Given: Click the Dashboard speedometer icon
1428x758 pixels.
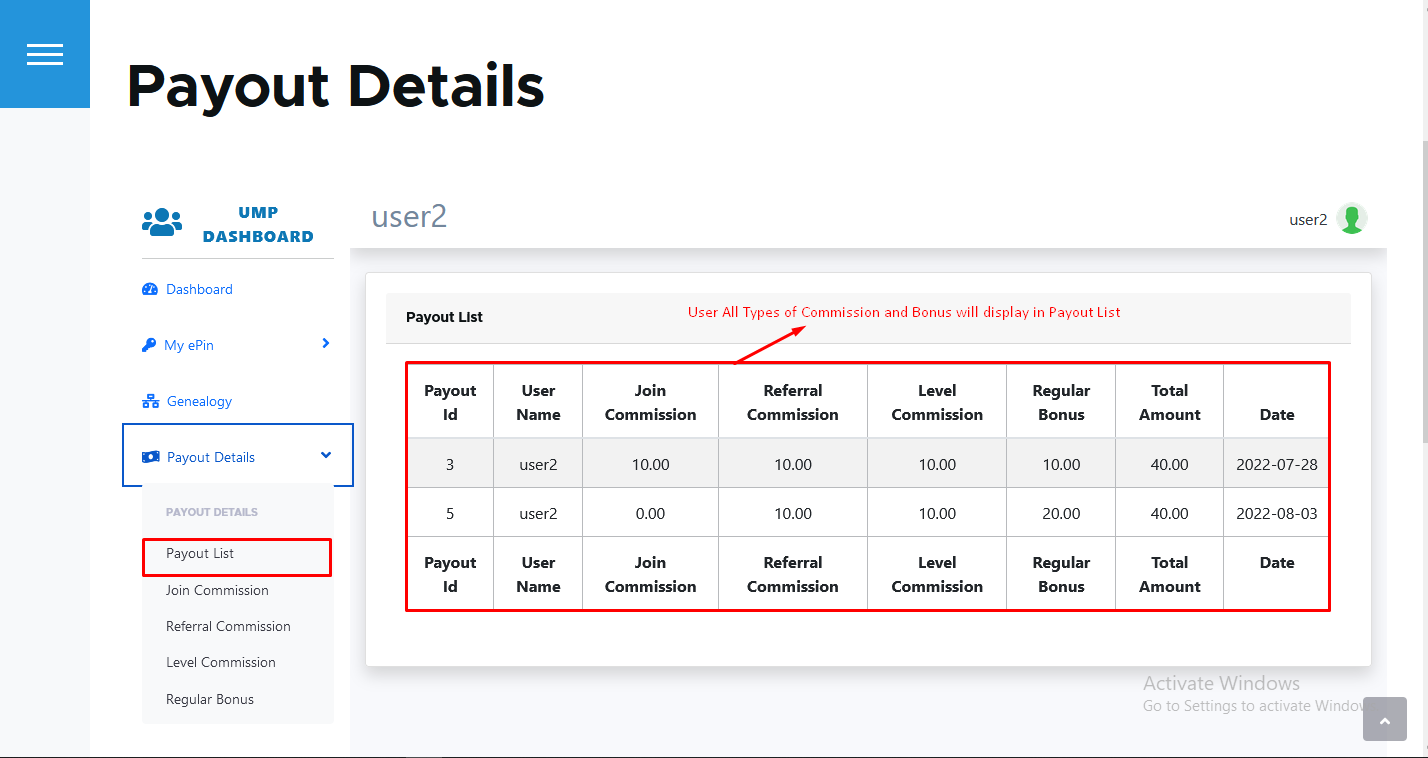Looking at the screenshot, I should click(150, 289).
